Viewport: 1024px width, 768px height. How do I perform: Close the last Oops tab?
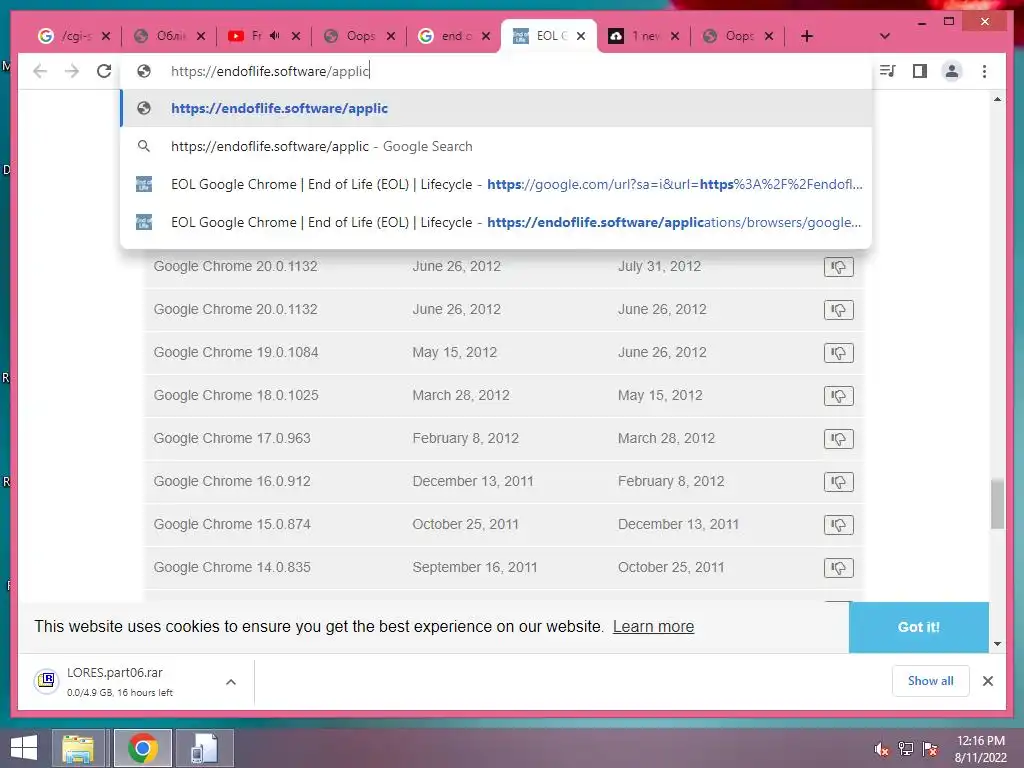pyautogui.click(x=769, y=36)
